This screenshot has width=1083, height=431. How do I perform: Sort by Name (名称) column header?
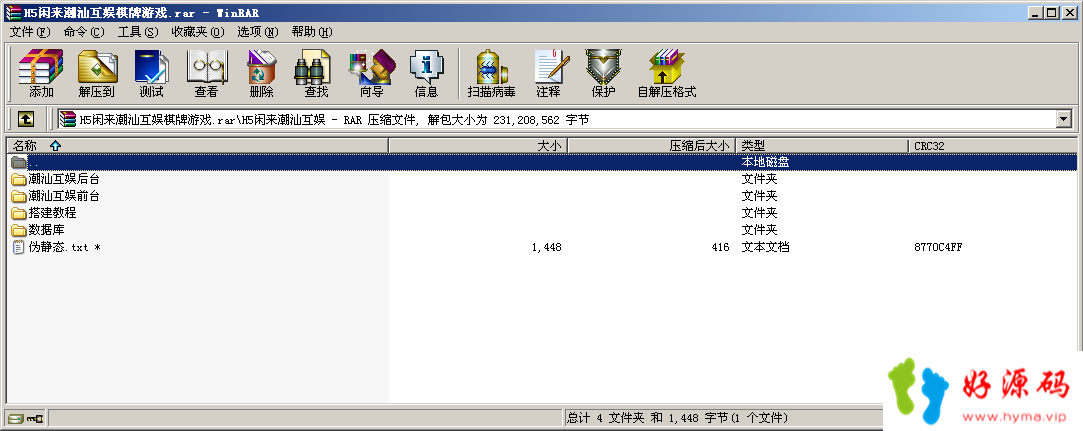pos(197,146)
